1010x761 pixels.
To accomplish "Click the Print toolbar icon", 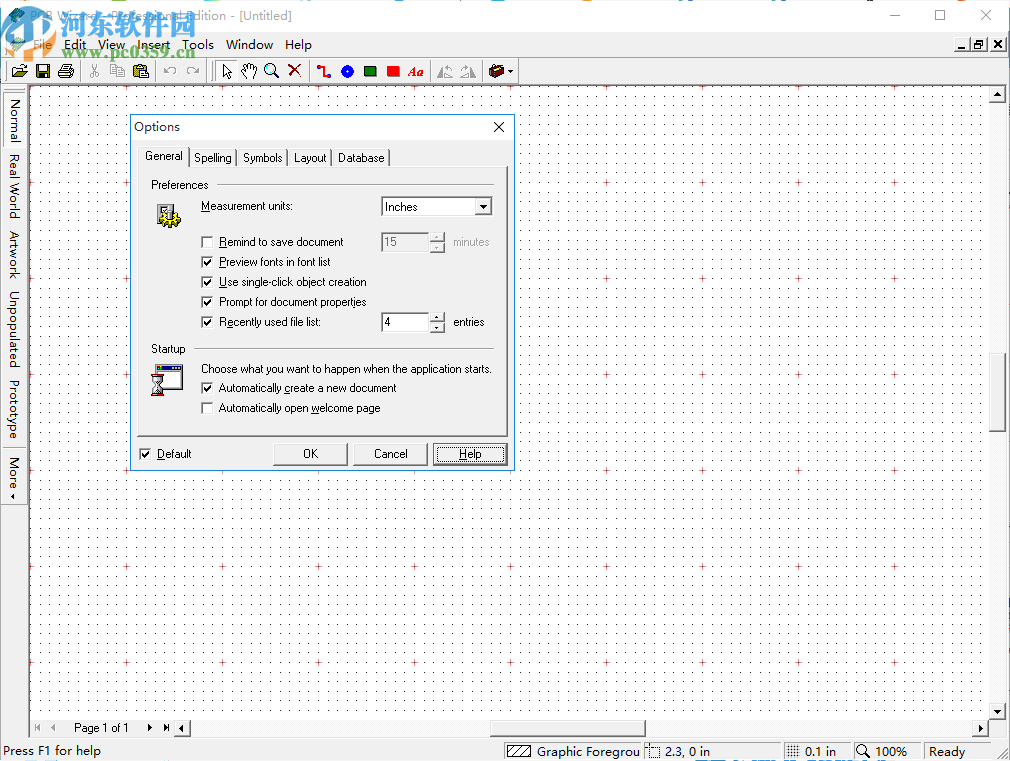I will (66, 71).
